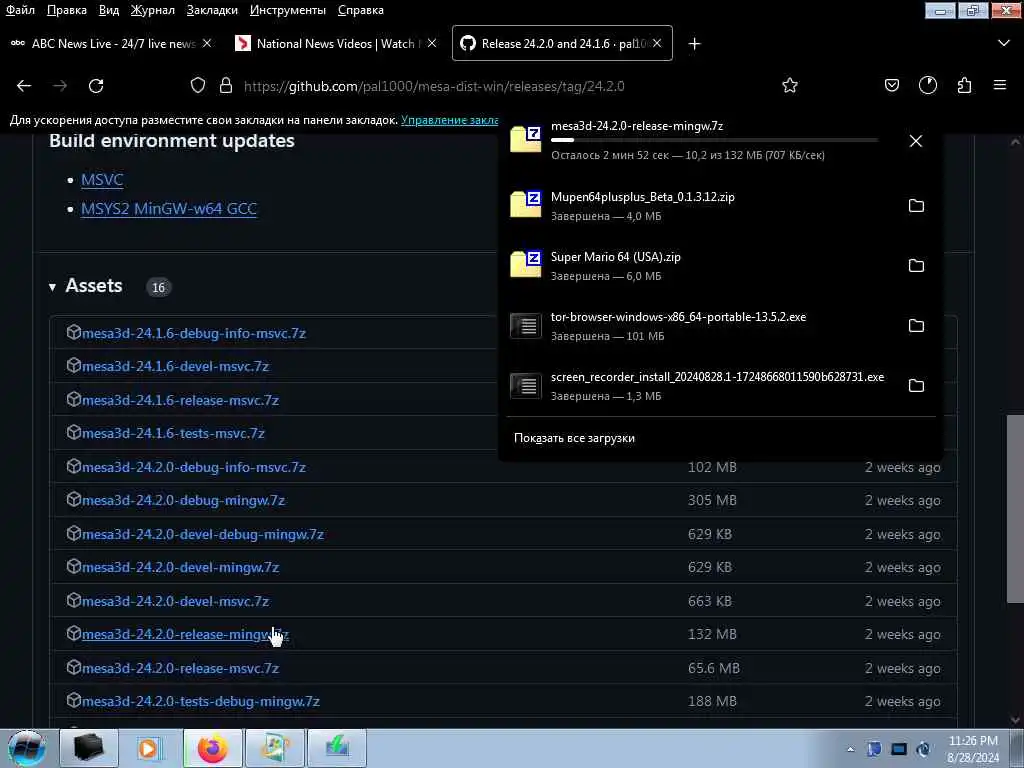Open folder for screen_recorder_install exe download

click(x=916, y=386)
